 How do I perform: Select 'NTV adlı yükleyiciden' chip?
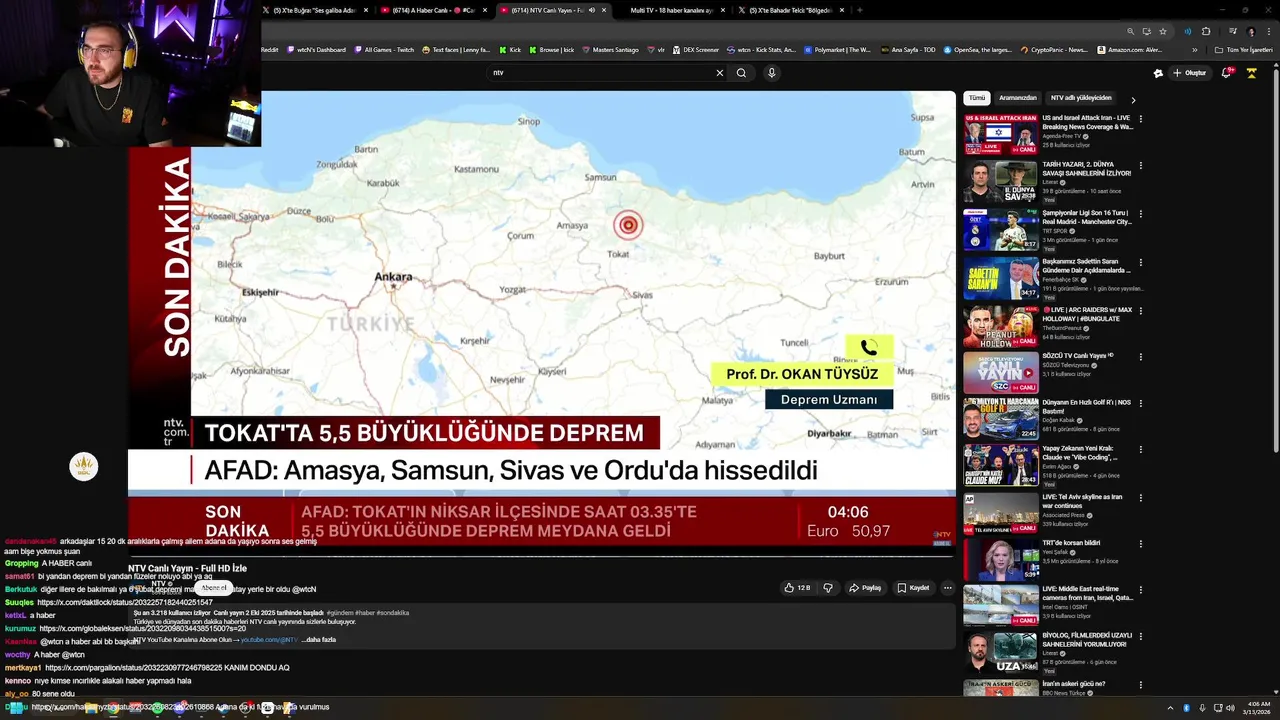(1081, 98)
